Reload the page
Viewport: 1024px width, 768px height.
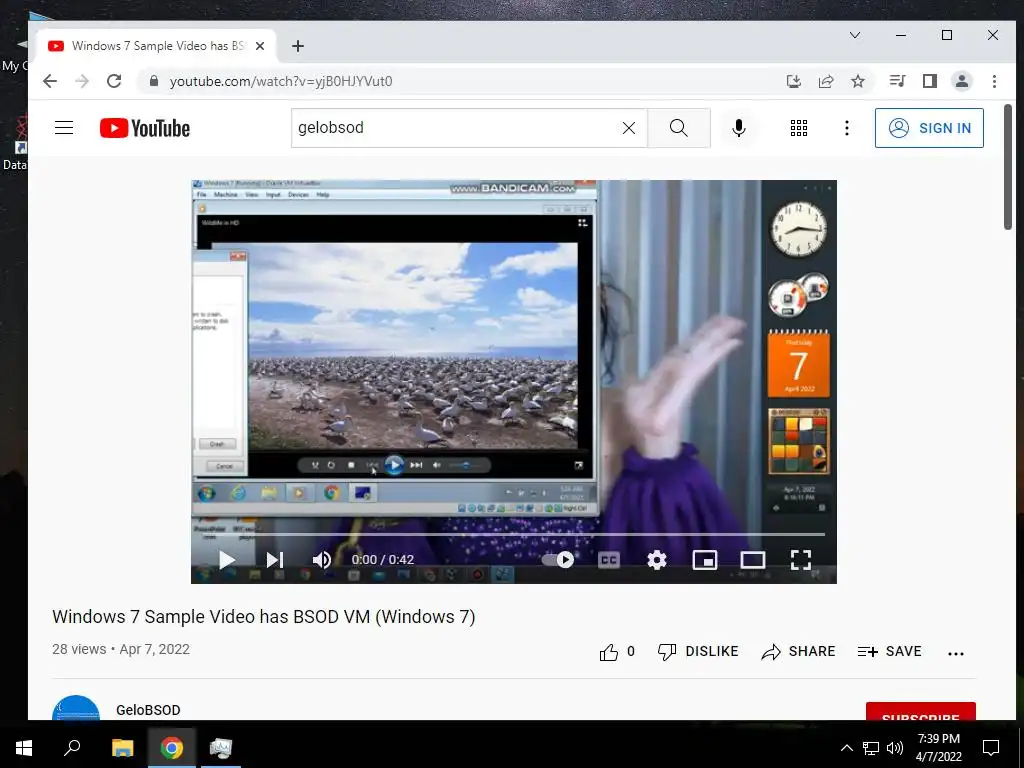point(114,81)
